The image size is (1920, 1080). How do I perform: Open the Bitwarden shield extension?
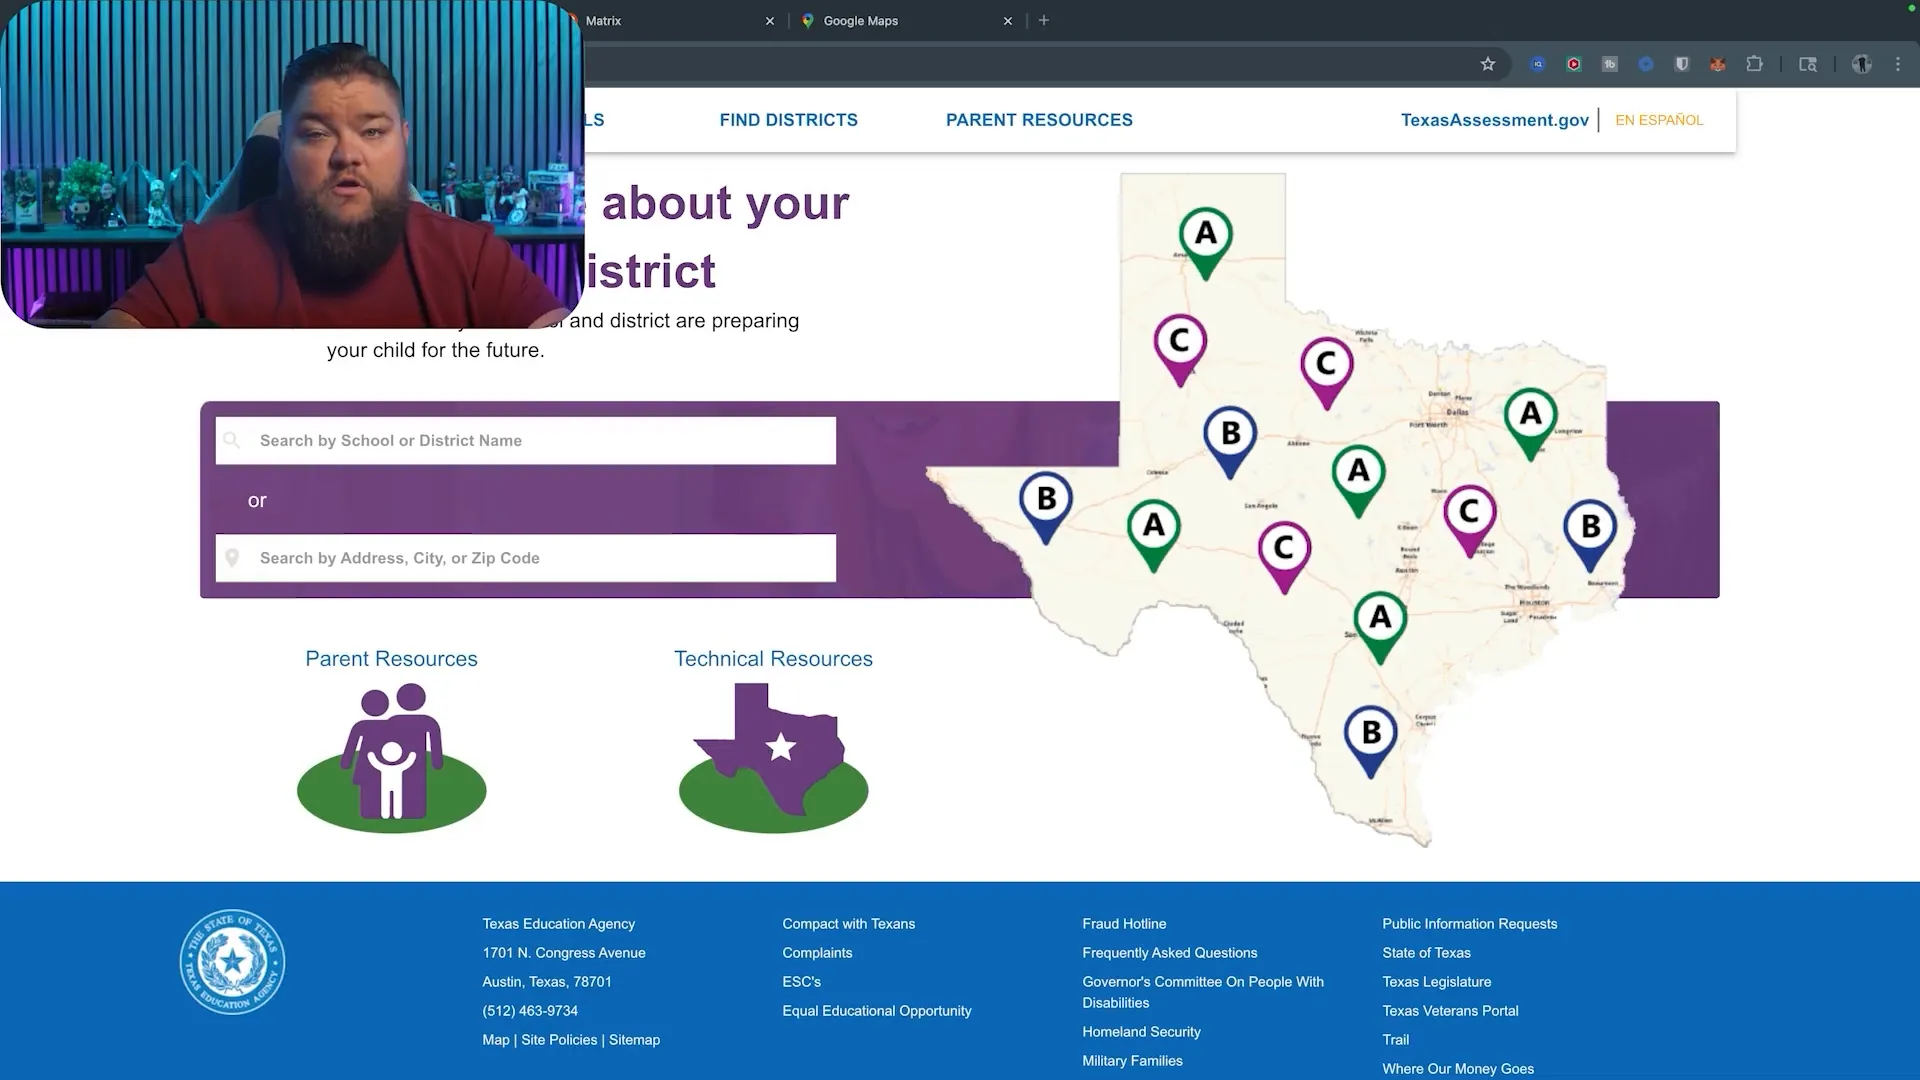click(x=1682, y=64)
